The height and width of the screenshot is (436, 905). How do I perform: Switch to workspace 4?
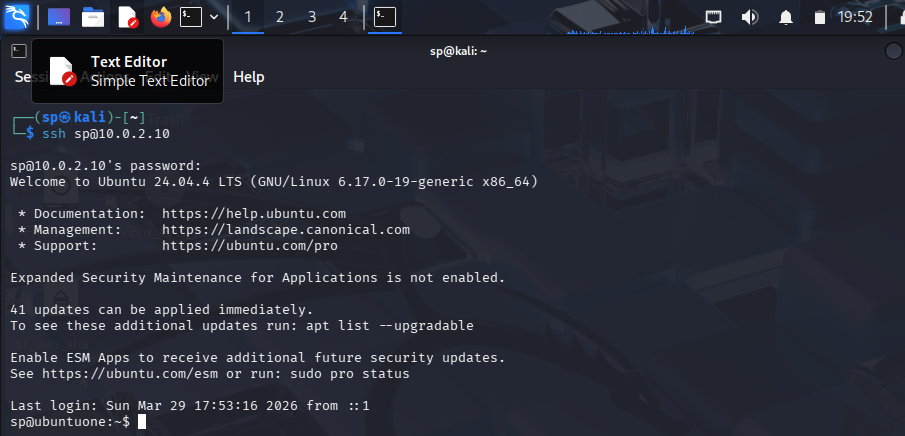click(343, 17)
